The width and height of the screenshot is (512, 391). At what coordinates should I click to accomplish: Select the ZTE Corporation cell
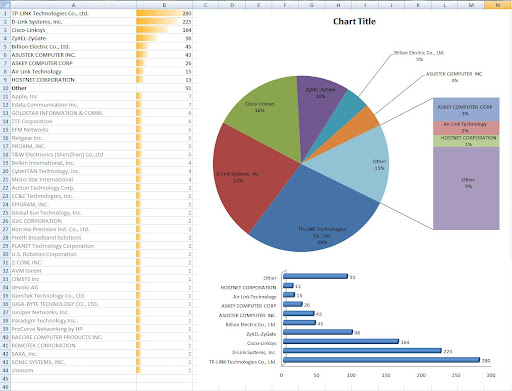tap(73, 121)
